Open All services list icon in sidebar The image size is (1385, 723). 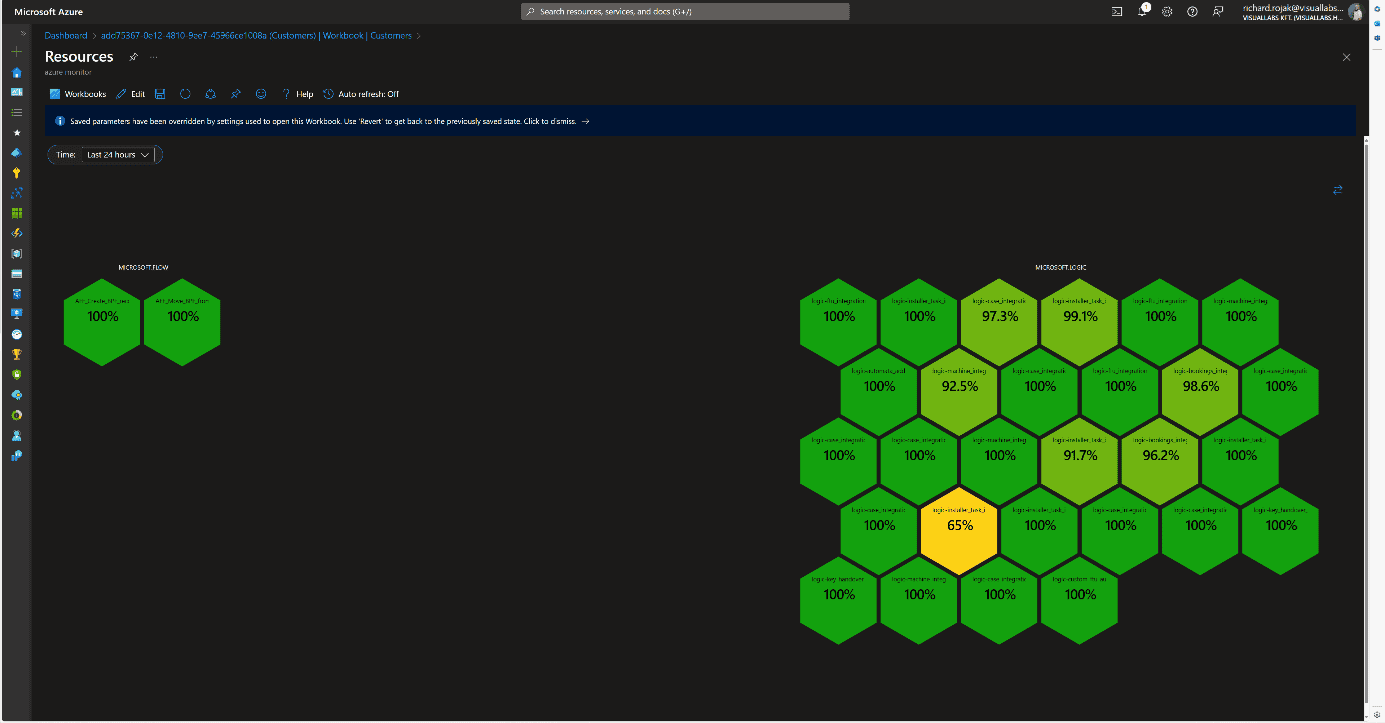pos(16,112)
